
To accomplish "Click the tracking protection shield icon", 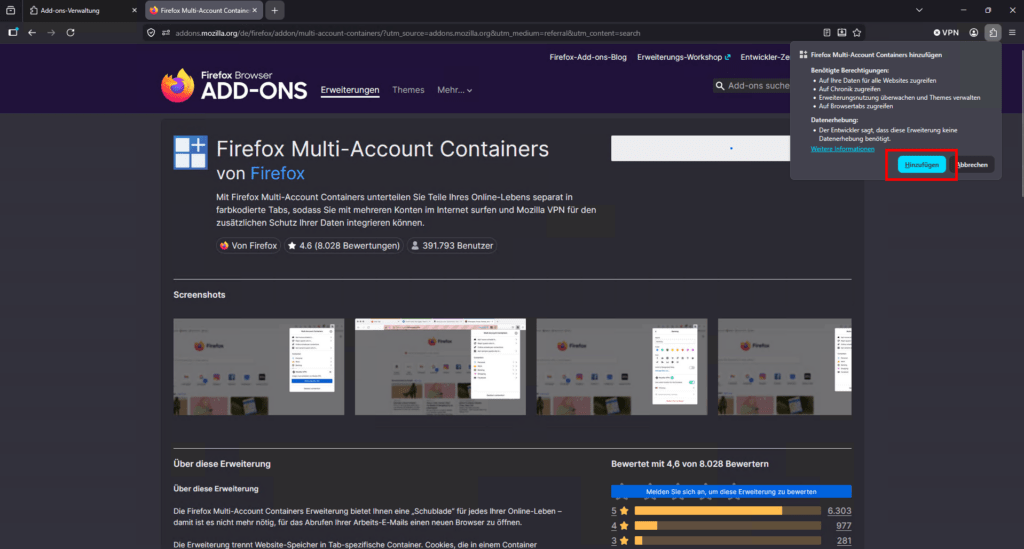I will [x=151, y=33].
